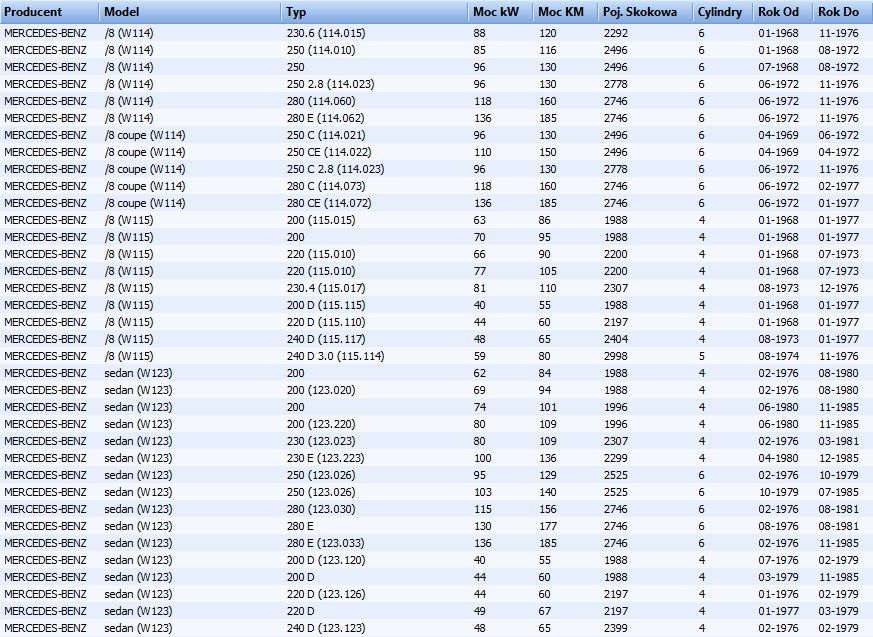Select type 230.6 (114.015)

pyautogui.click(x=326, y=33)
